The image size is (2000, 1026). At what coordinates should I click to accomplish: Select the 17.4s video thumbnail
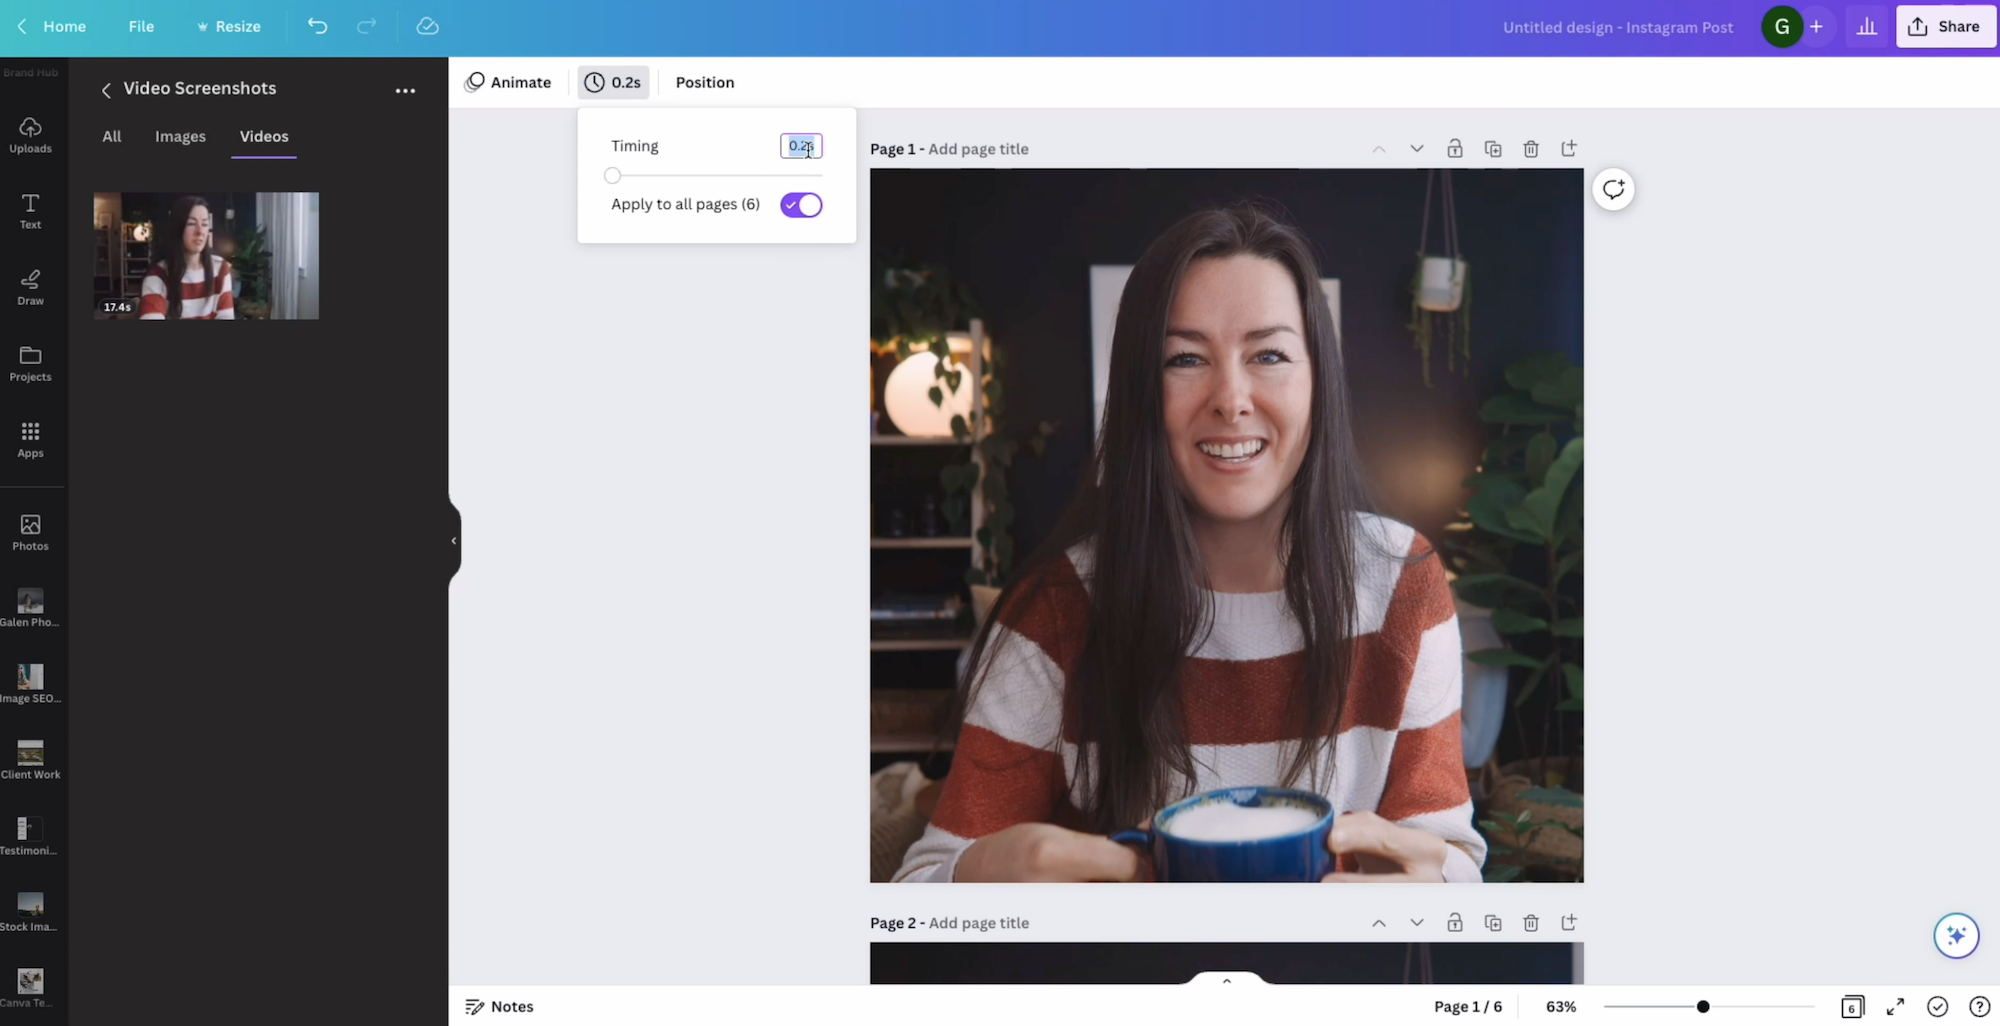click(x=206, y=255)
